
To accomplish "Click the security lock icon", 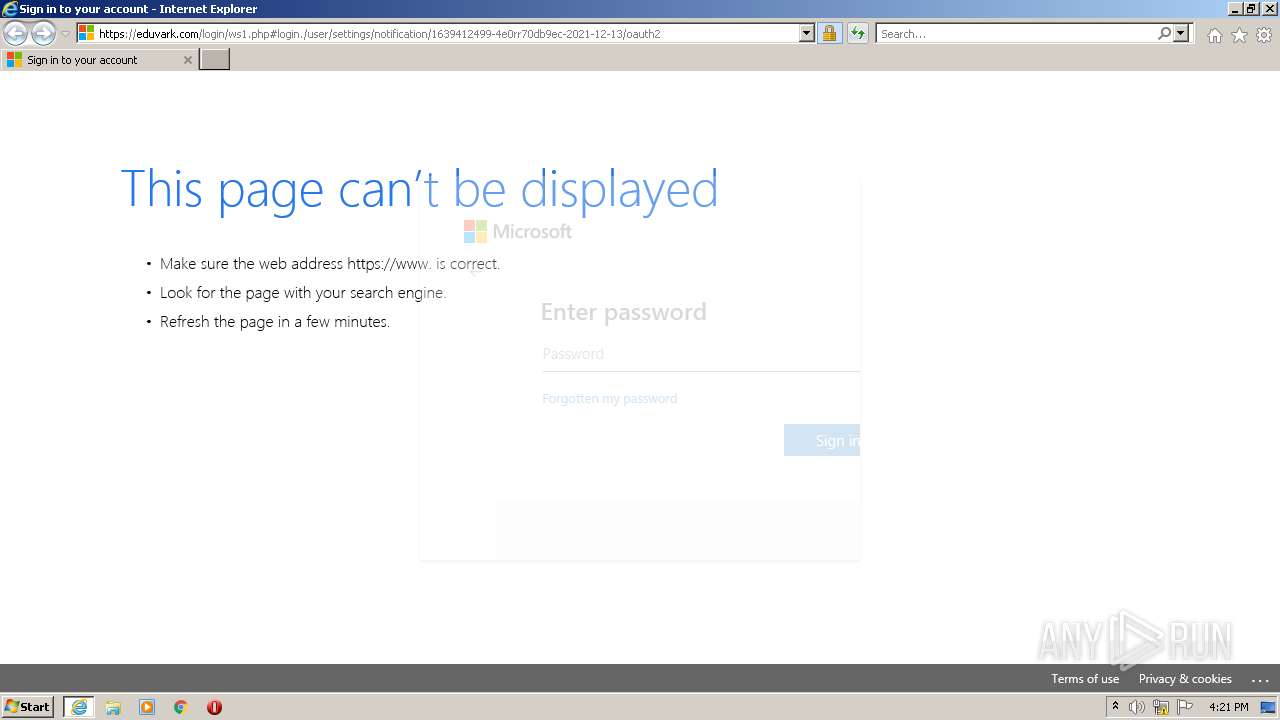I will tap(829, 33).
